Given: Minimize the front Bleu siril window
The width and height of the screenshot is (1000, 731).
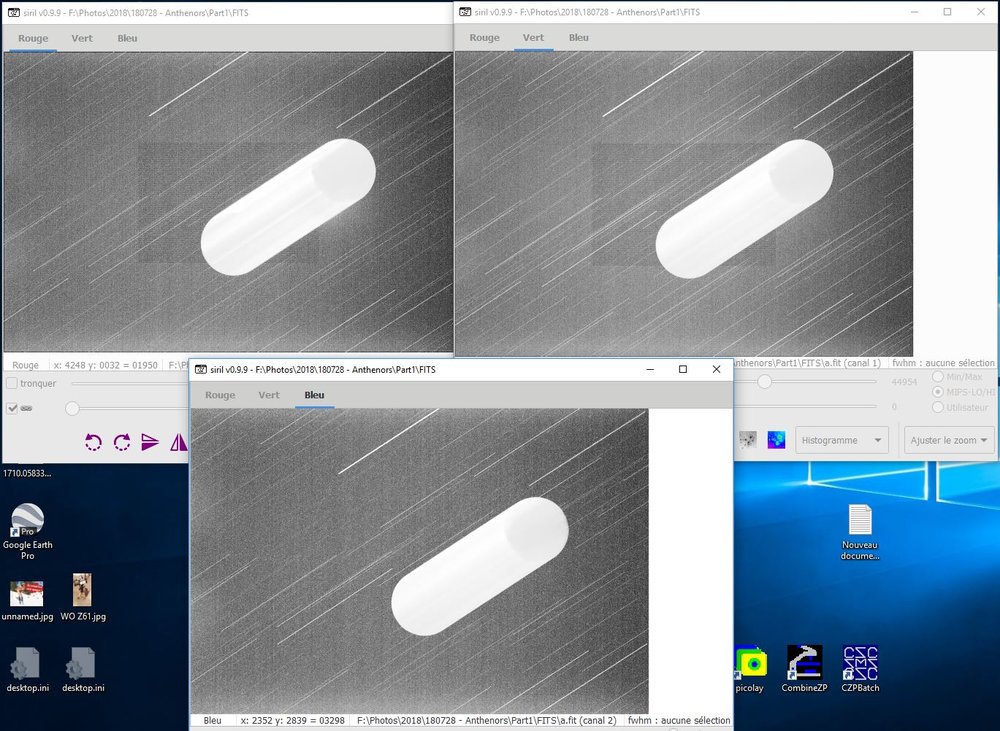Looking at the screenshot, I should point(650,369).
